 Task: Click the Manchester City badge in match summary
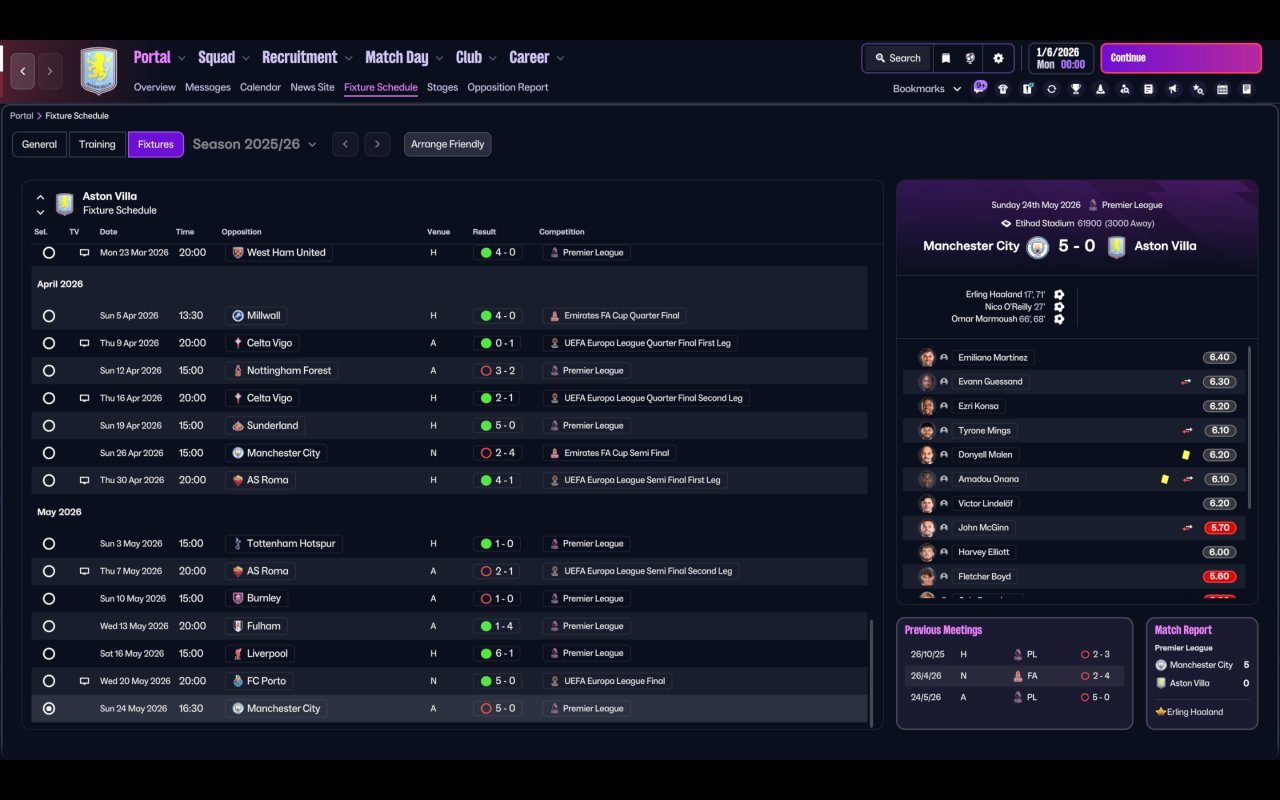point(1038,246)
